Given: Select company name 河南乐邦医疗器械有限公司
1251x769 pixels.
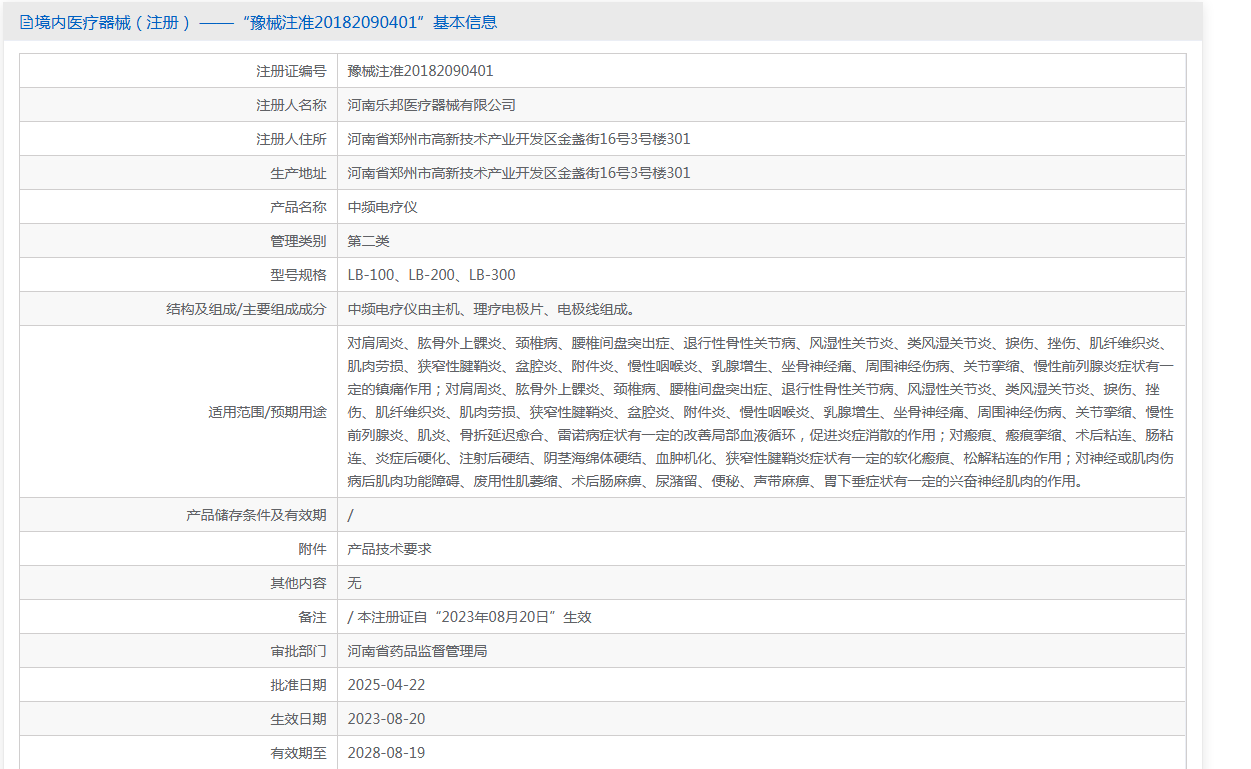Looking at the screenshot, I should (x=431, y=105).
